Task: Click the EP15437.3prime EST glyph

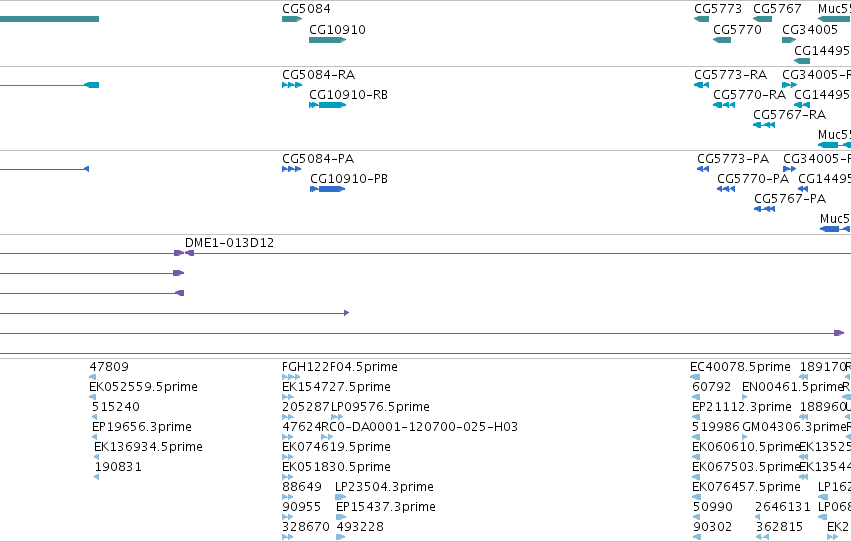Action: [341, 517]
